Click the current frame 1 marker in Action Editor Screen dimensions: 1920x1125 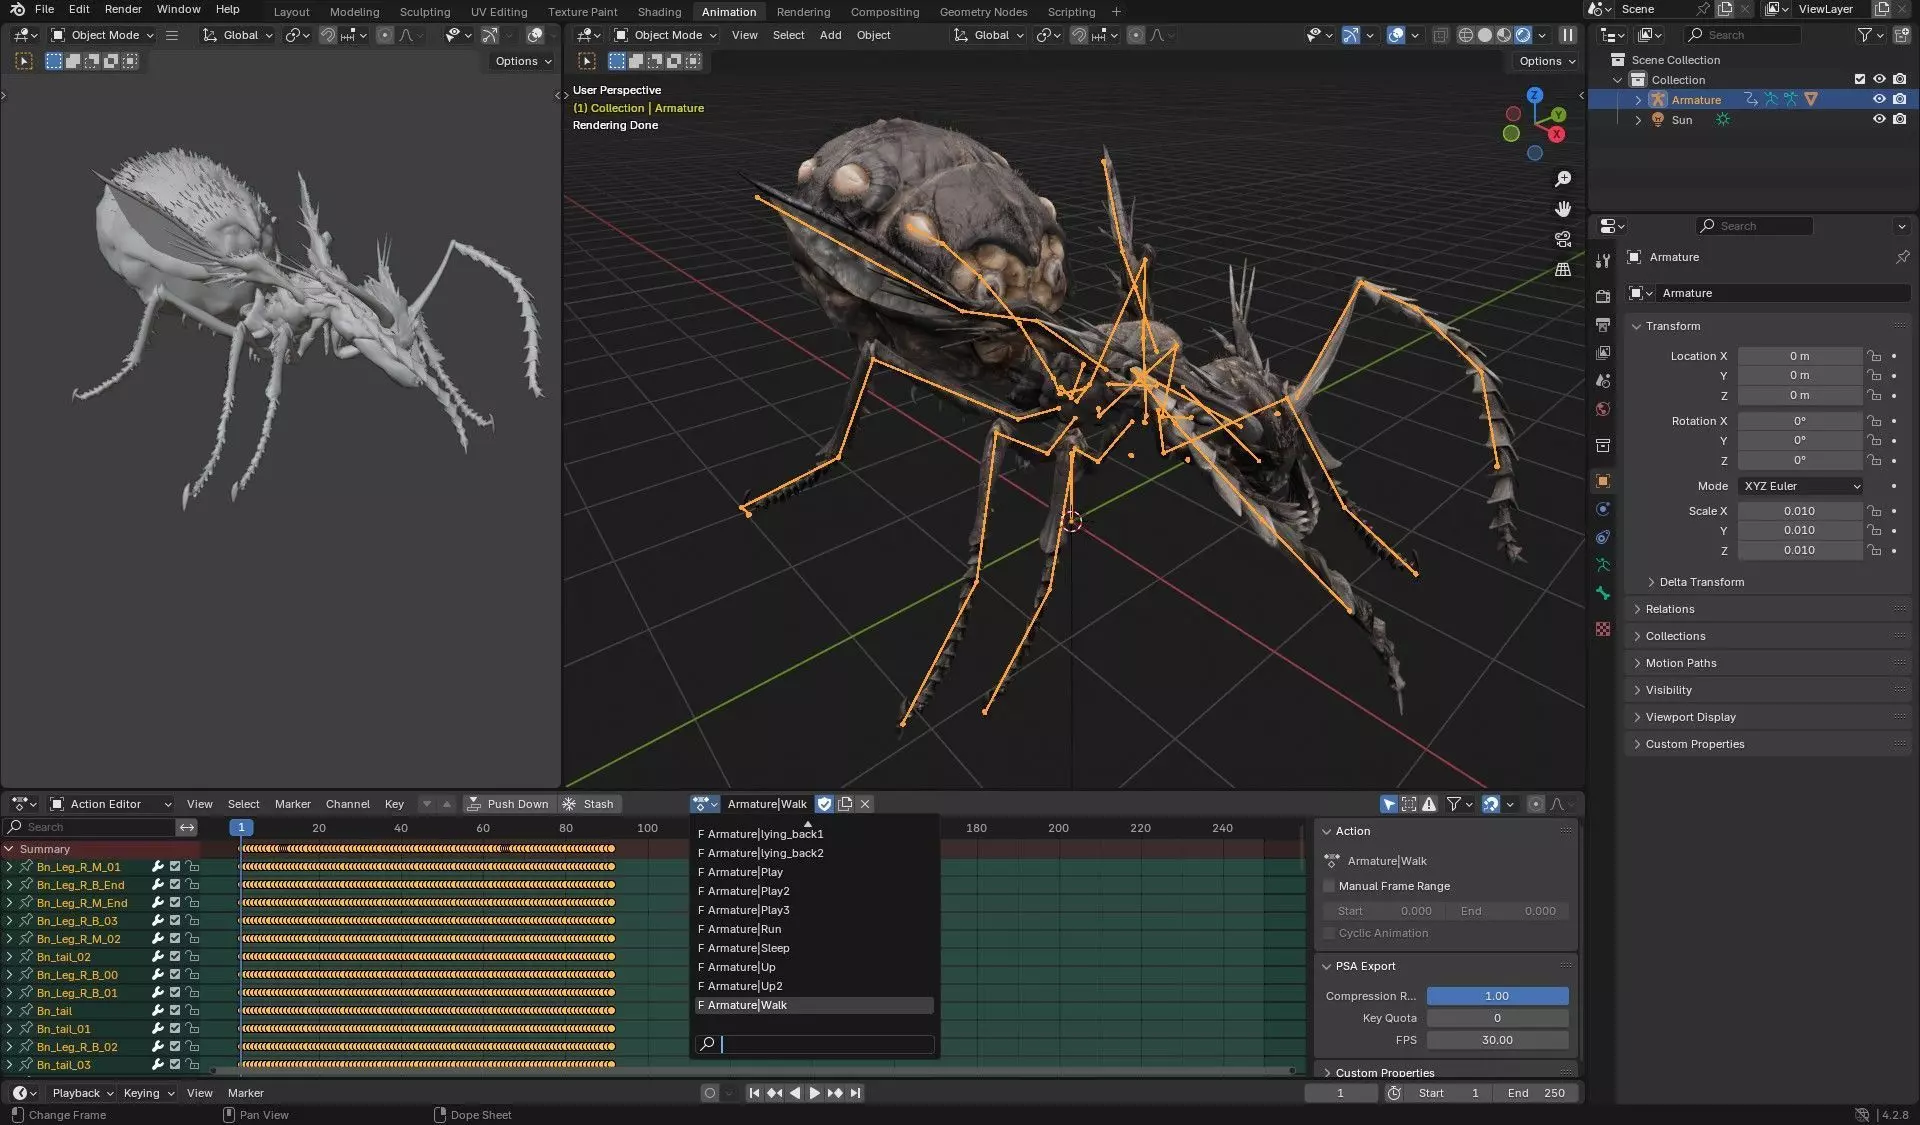241,828
